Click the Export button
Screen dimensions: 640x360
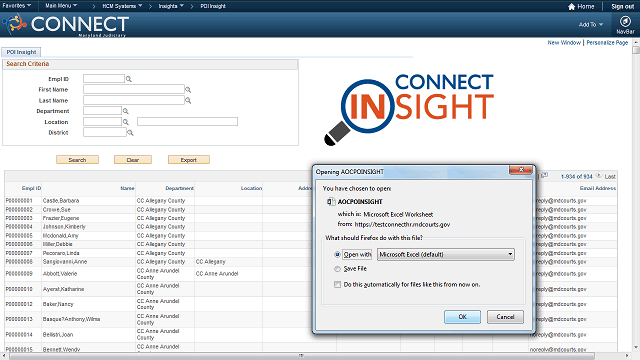tap(189, 160)
